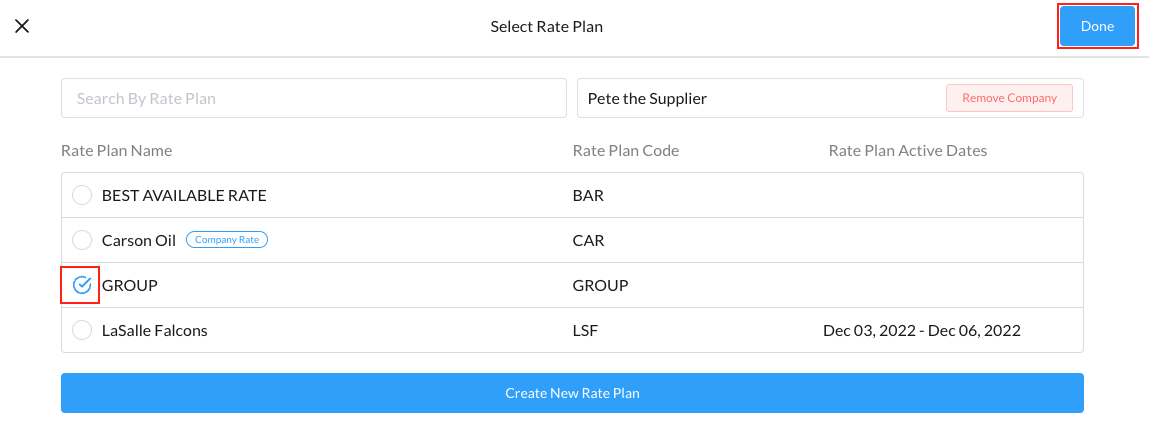
Task: Click the LSF rate plan code
Action: click(x=586, y=330)
